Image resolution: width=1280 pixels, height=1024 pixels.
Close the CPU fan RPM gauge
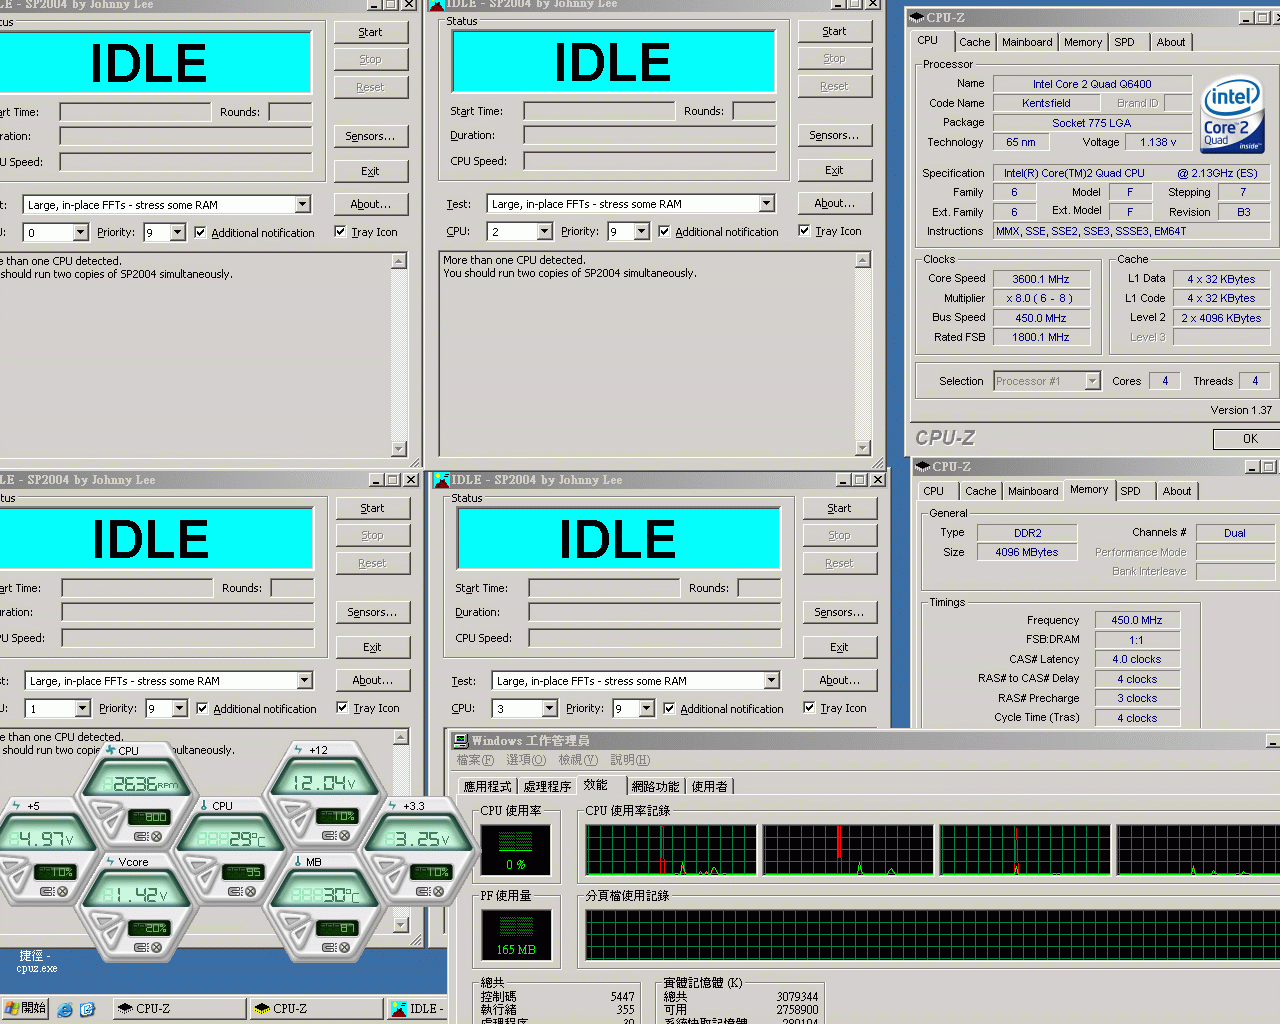click(x=157, y=836)
